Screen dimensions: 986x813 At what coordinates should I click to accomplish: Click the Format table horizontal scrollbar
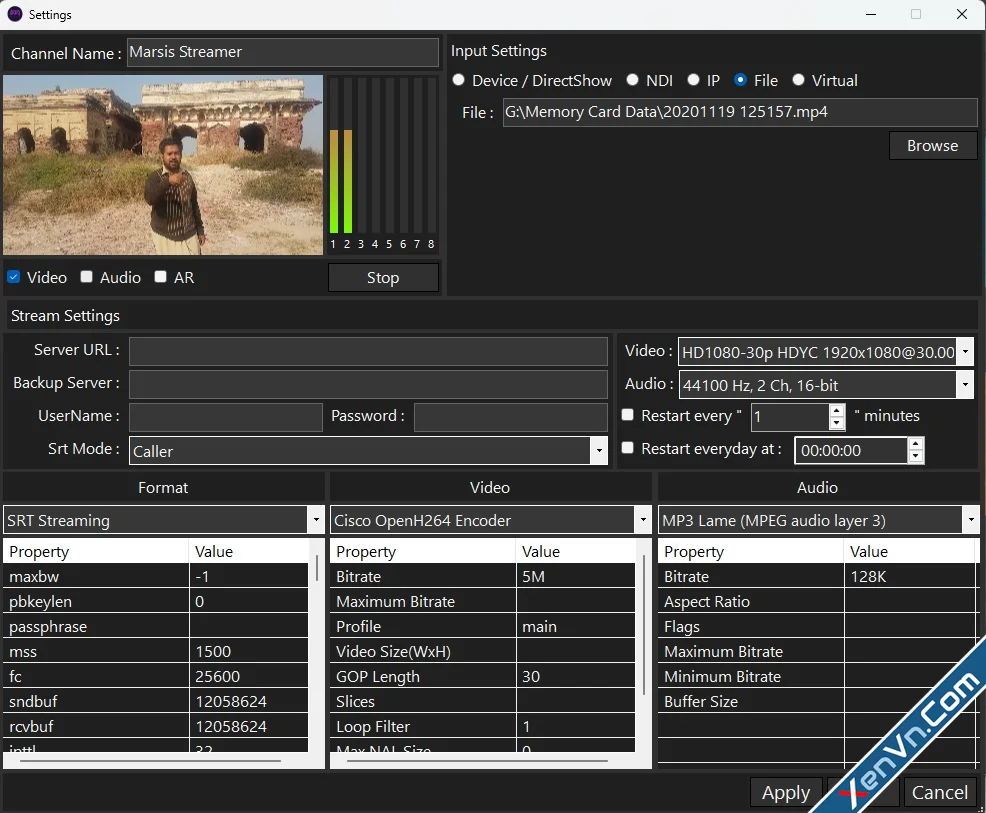(150, 761)
